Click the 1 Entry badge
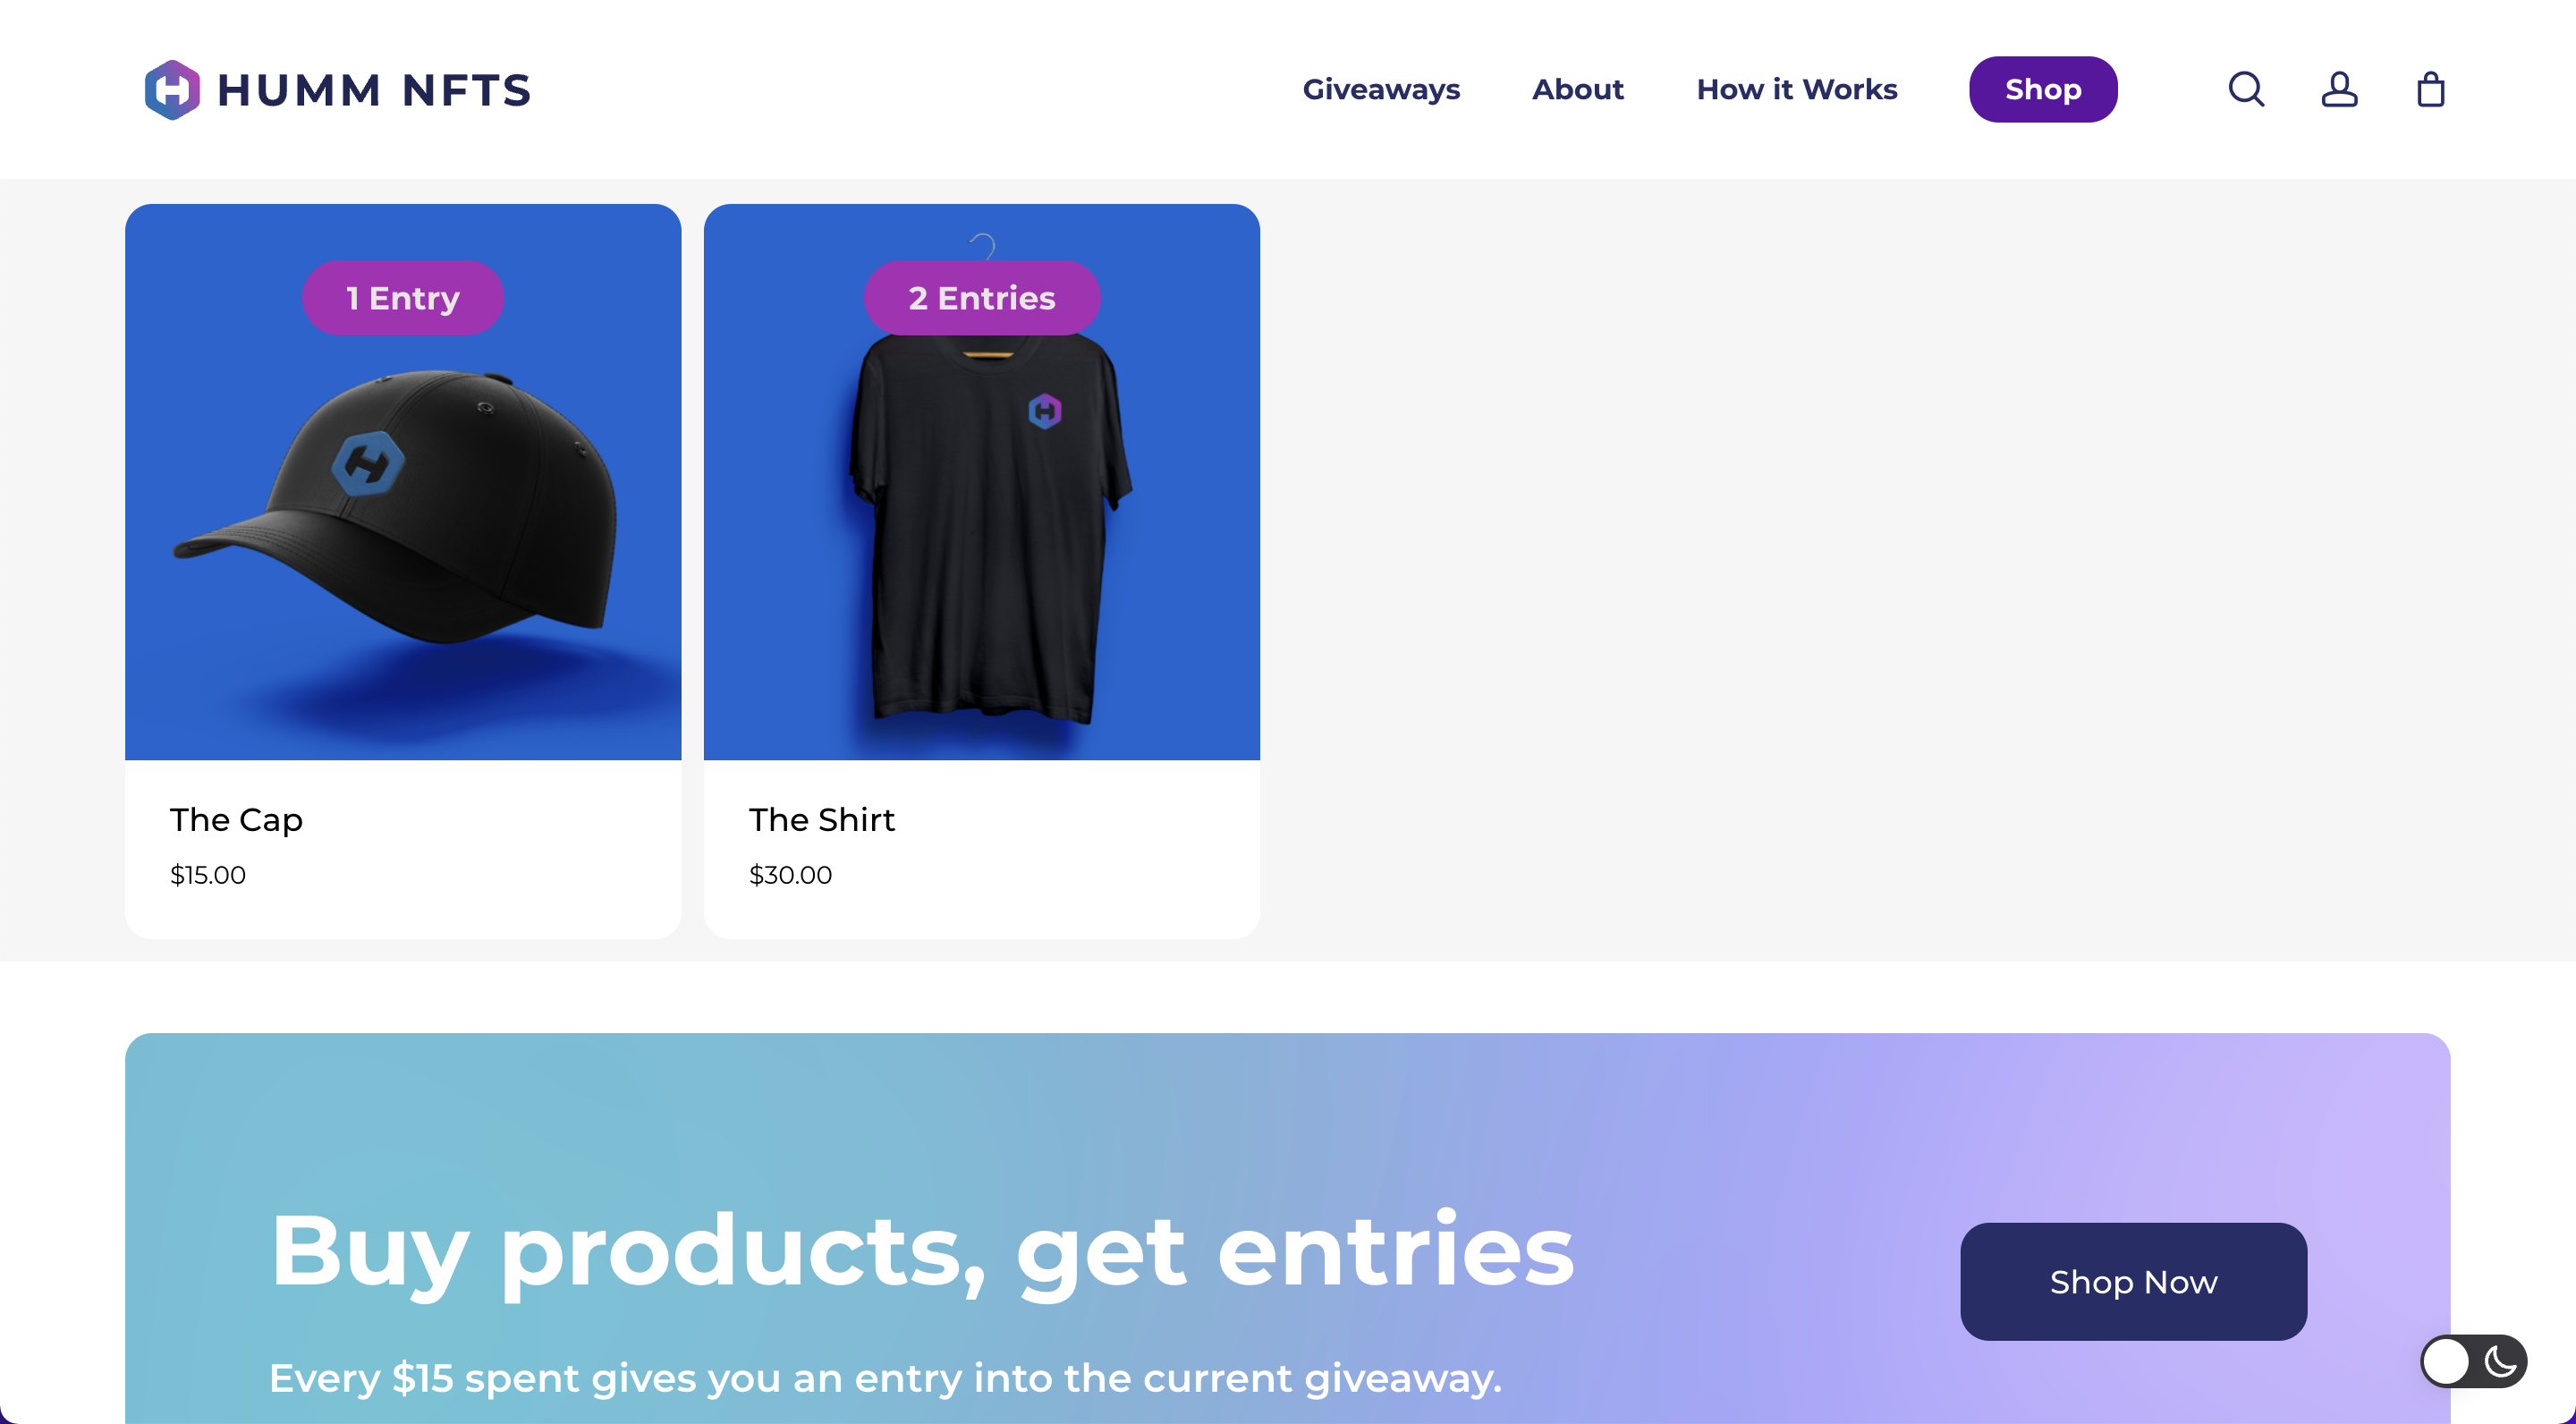2576x1424 pixels. pyautogui.click(x=403, y=298)
